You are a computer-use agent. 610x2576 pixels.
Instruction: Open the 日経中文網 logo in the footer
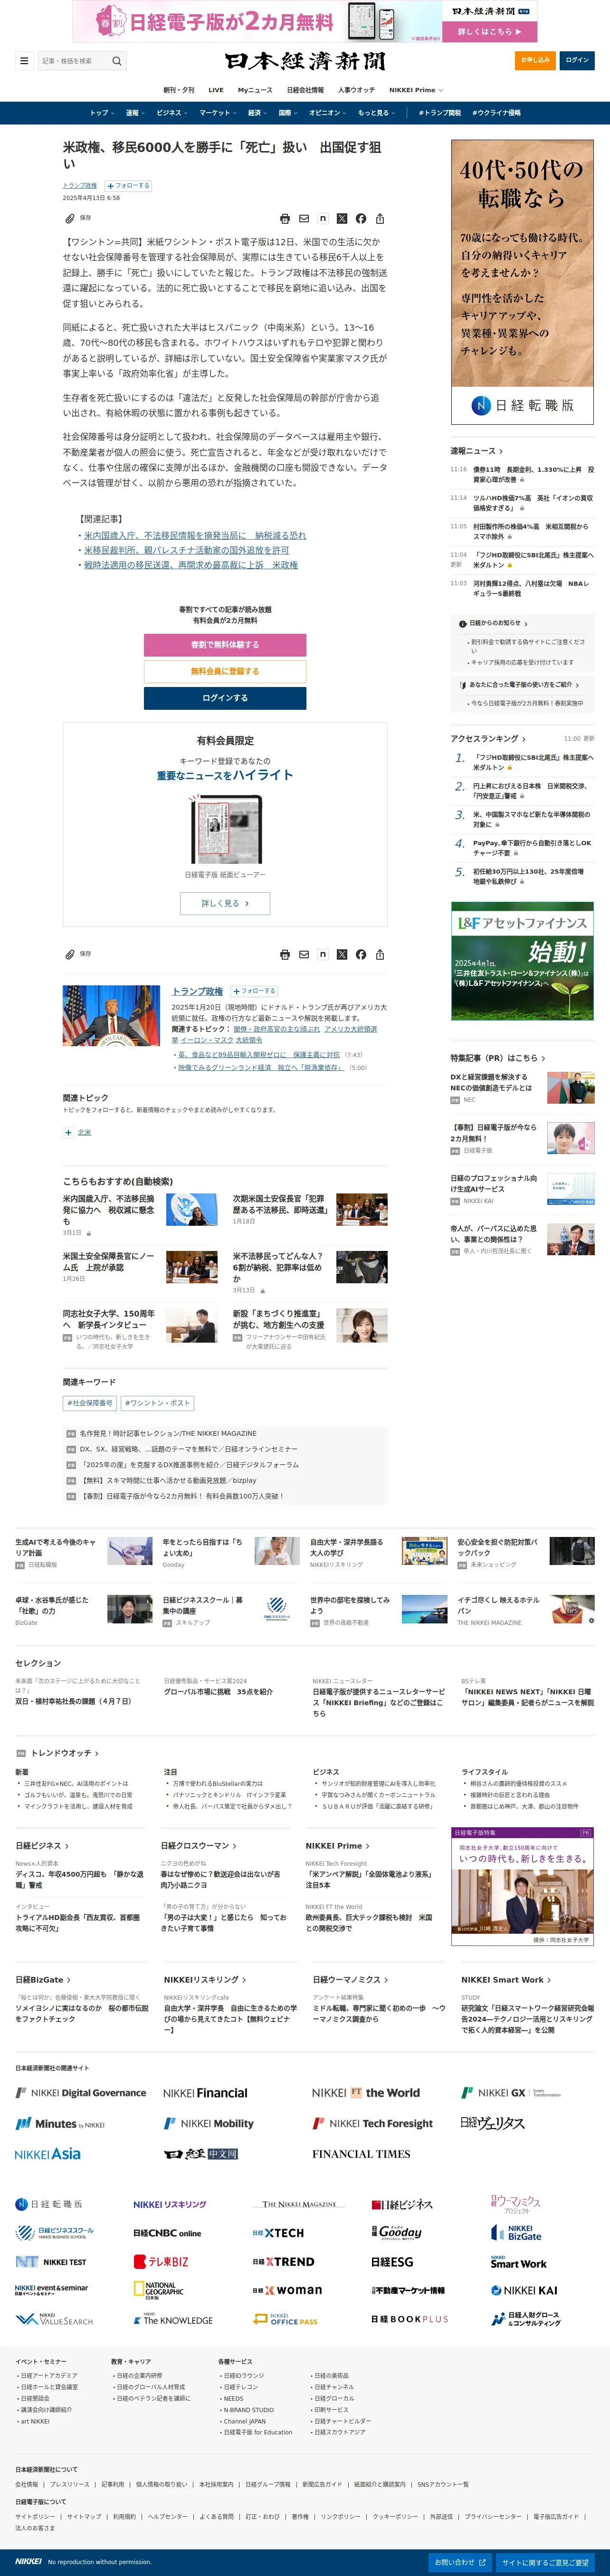pos(201,2153)
